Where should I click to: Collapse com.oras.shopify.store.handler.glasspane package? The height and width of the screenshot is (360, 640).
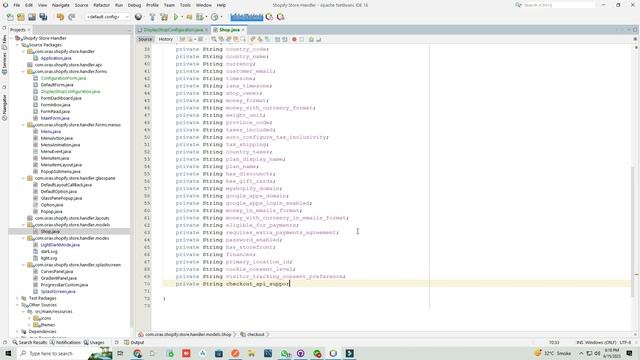coord(23,178)
